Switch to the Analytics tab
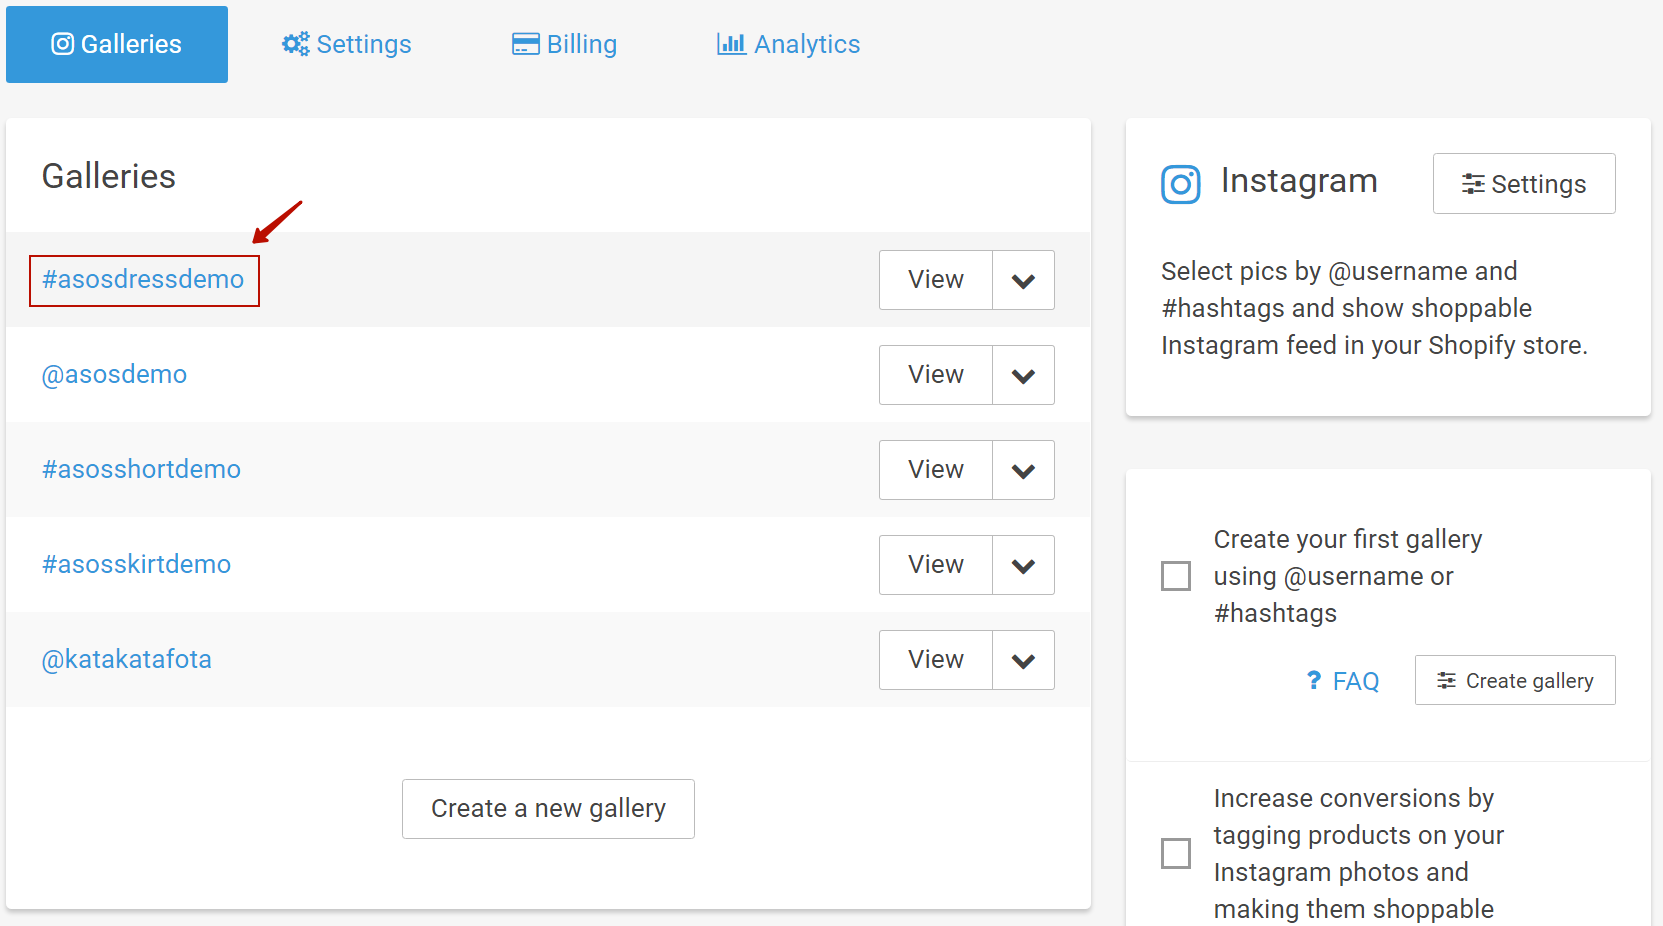 point(789,44)
